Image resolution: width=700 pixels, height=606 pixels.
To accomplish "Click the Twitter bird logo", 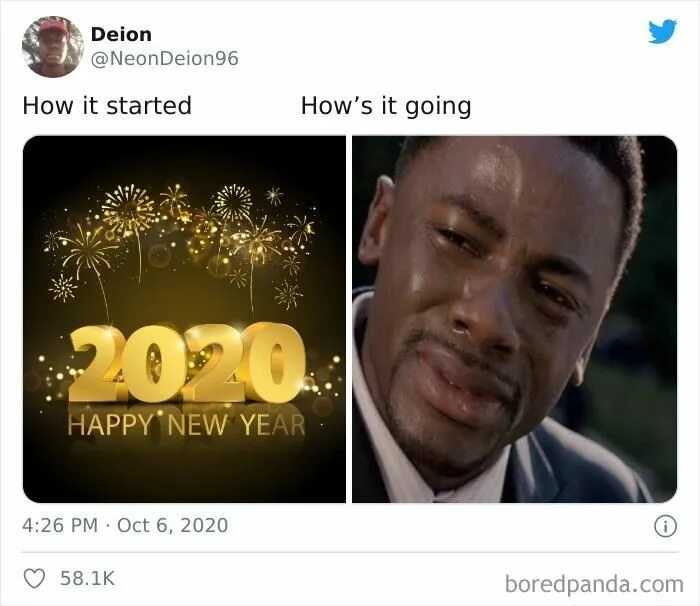I will coord(662,32).
